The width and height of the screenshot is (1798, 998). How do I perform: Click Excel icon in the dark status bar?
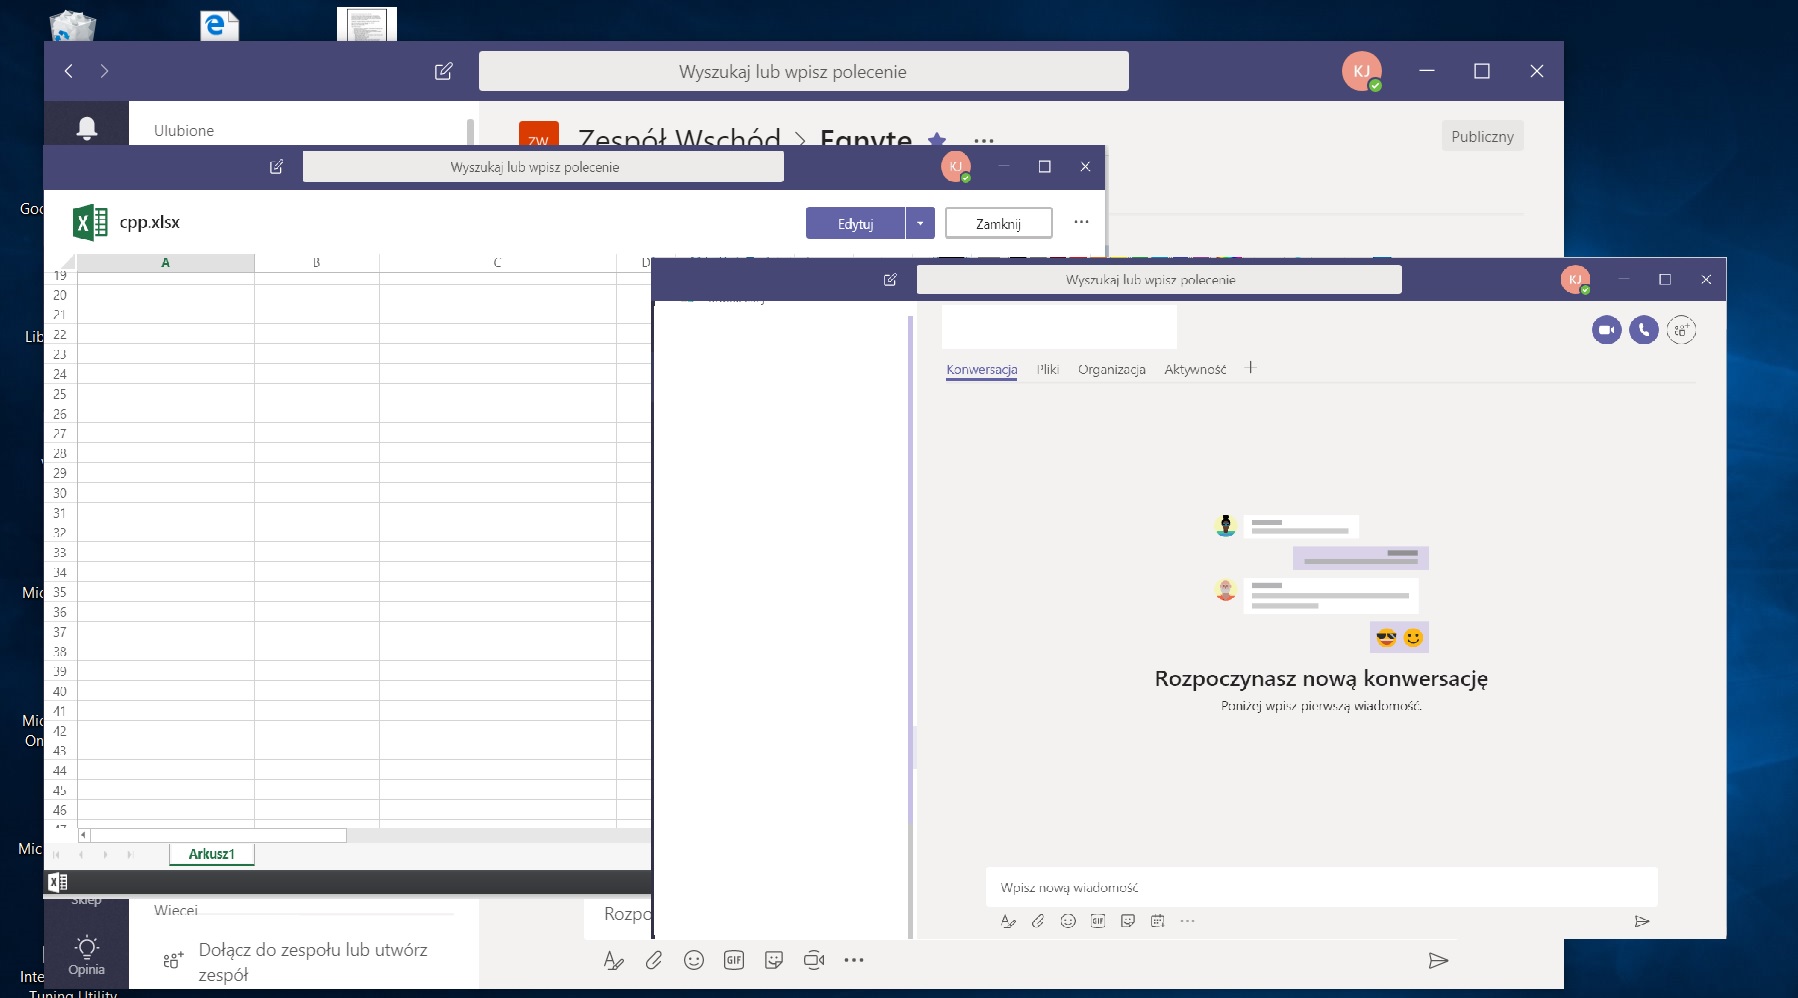[x=58, y=882]
